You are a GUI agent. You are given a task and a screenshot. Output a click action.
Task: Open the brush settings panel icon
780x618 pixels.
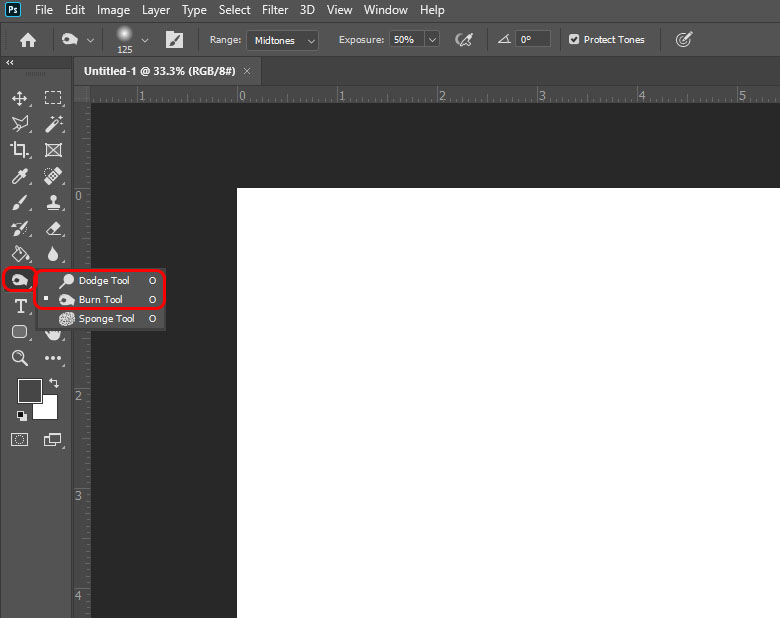point(175,40)
